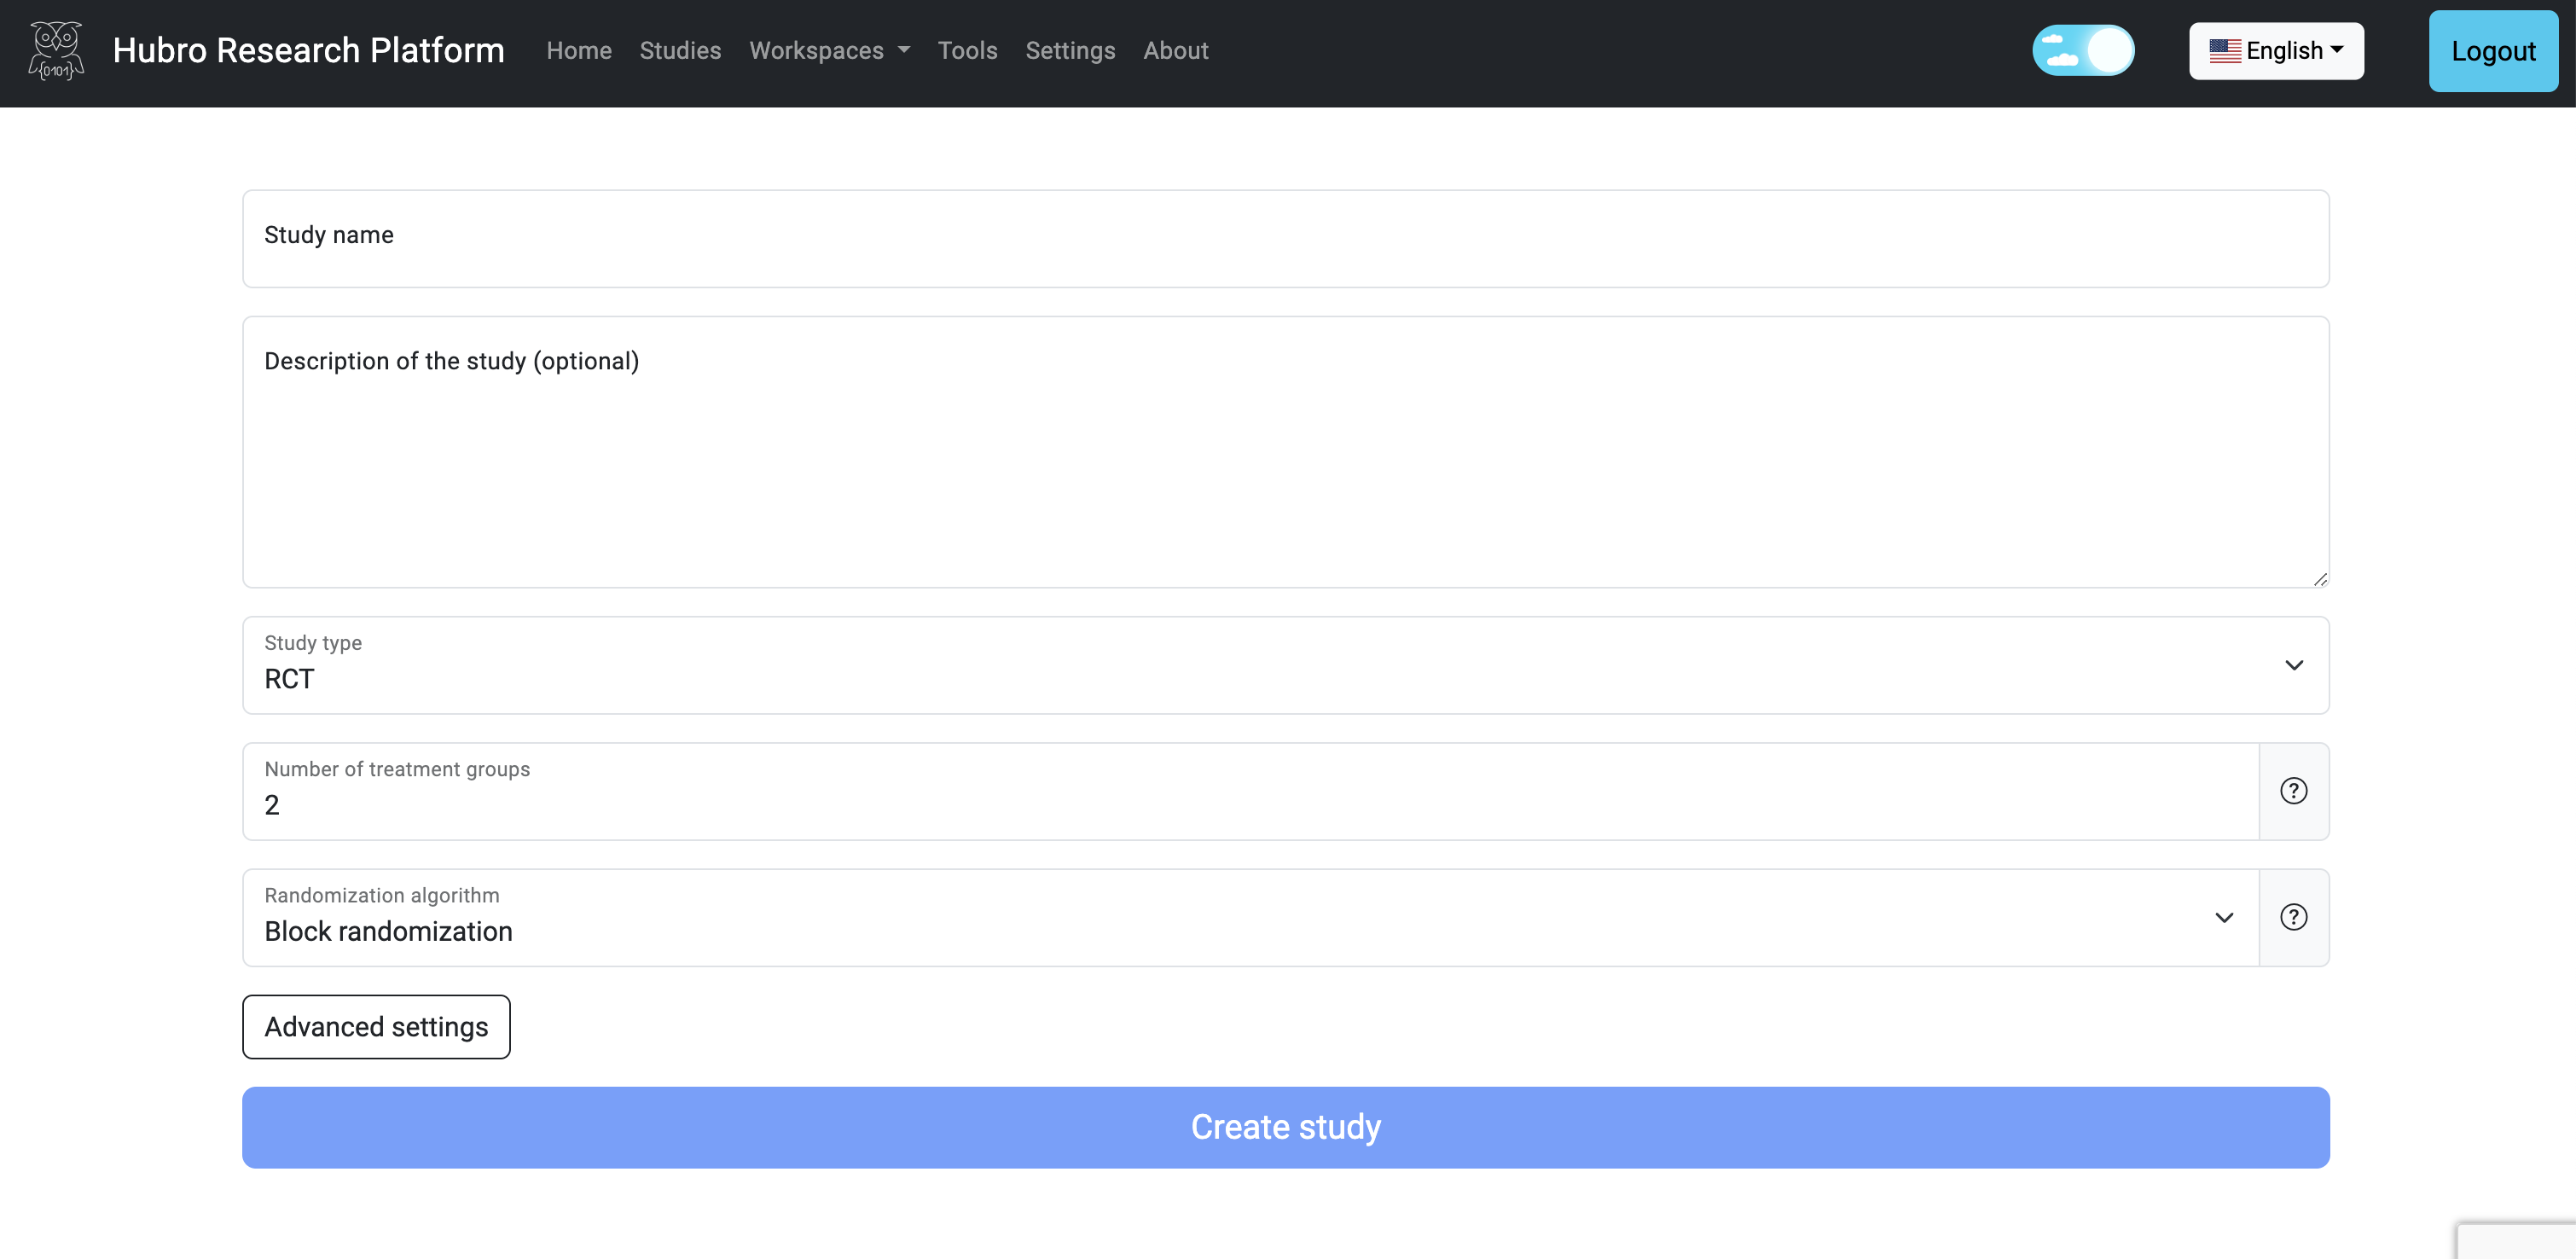This screenshot has height=1259, width=2576.
Task: Toggle the blue switch in the top navigation bar
Action: coord(2085,51)
